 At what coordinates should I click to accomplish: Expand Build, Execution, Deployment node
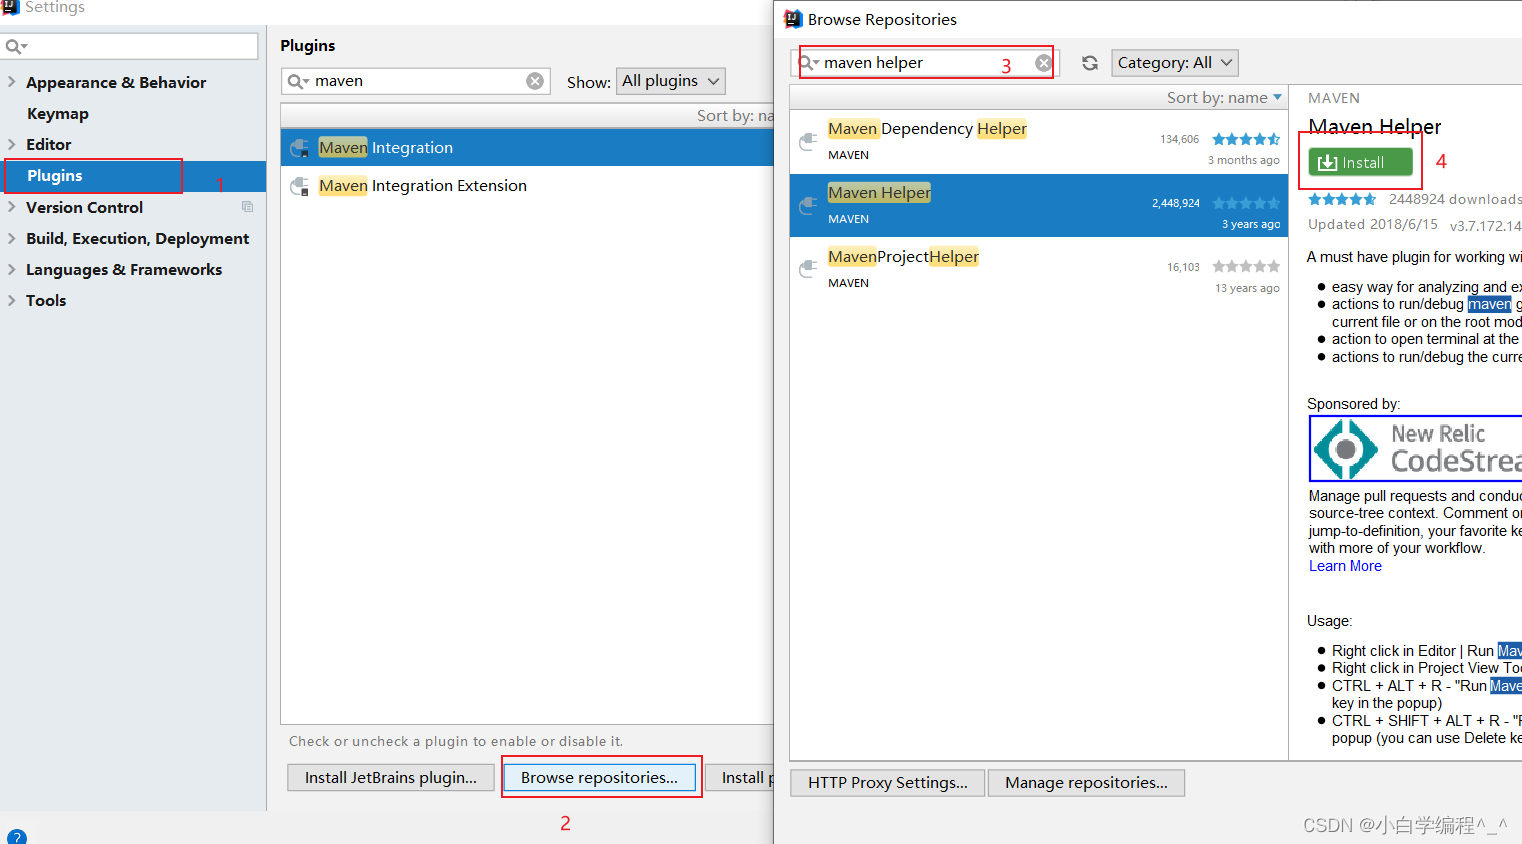(12, 238)
